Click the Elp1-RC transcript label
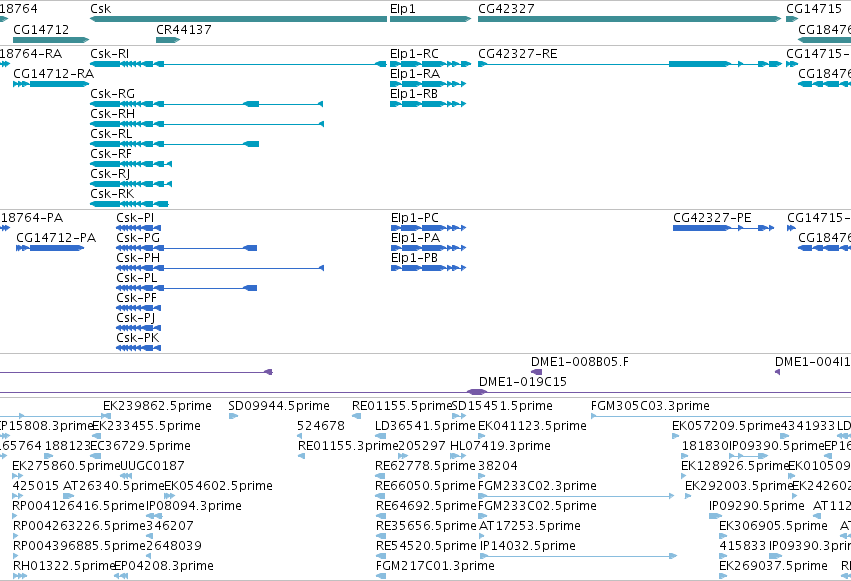 pyautogui.click(x=414, y=54)
